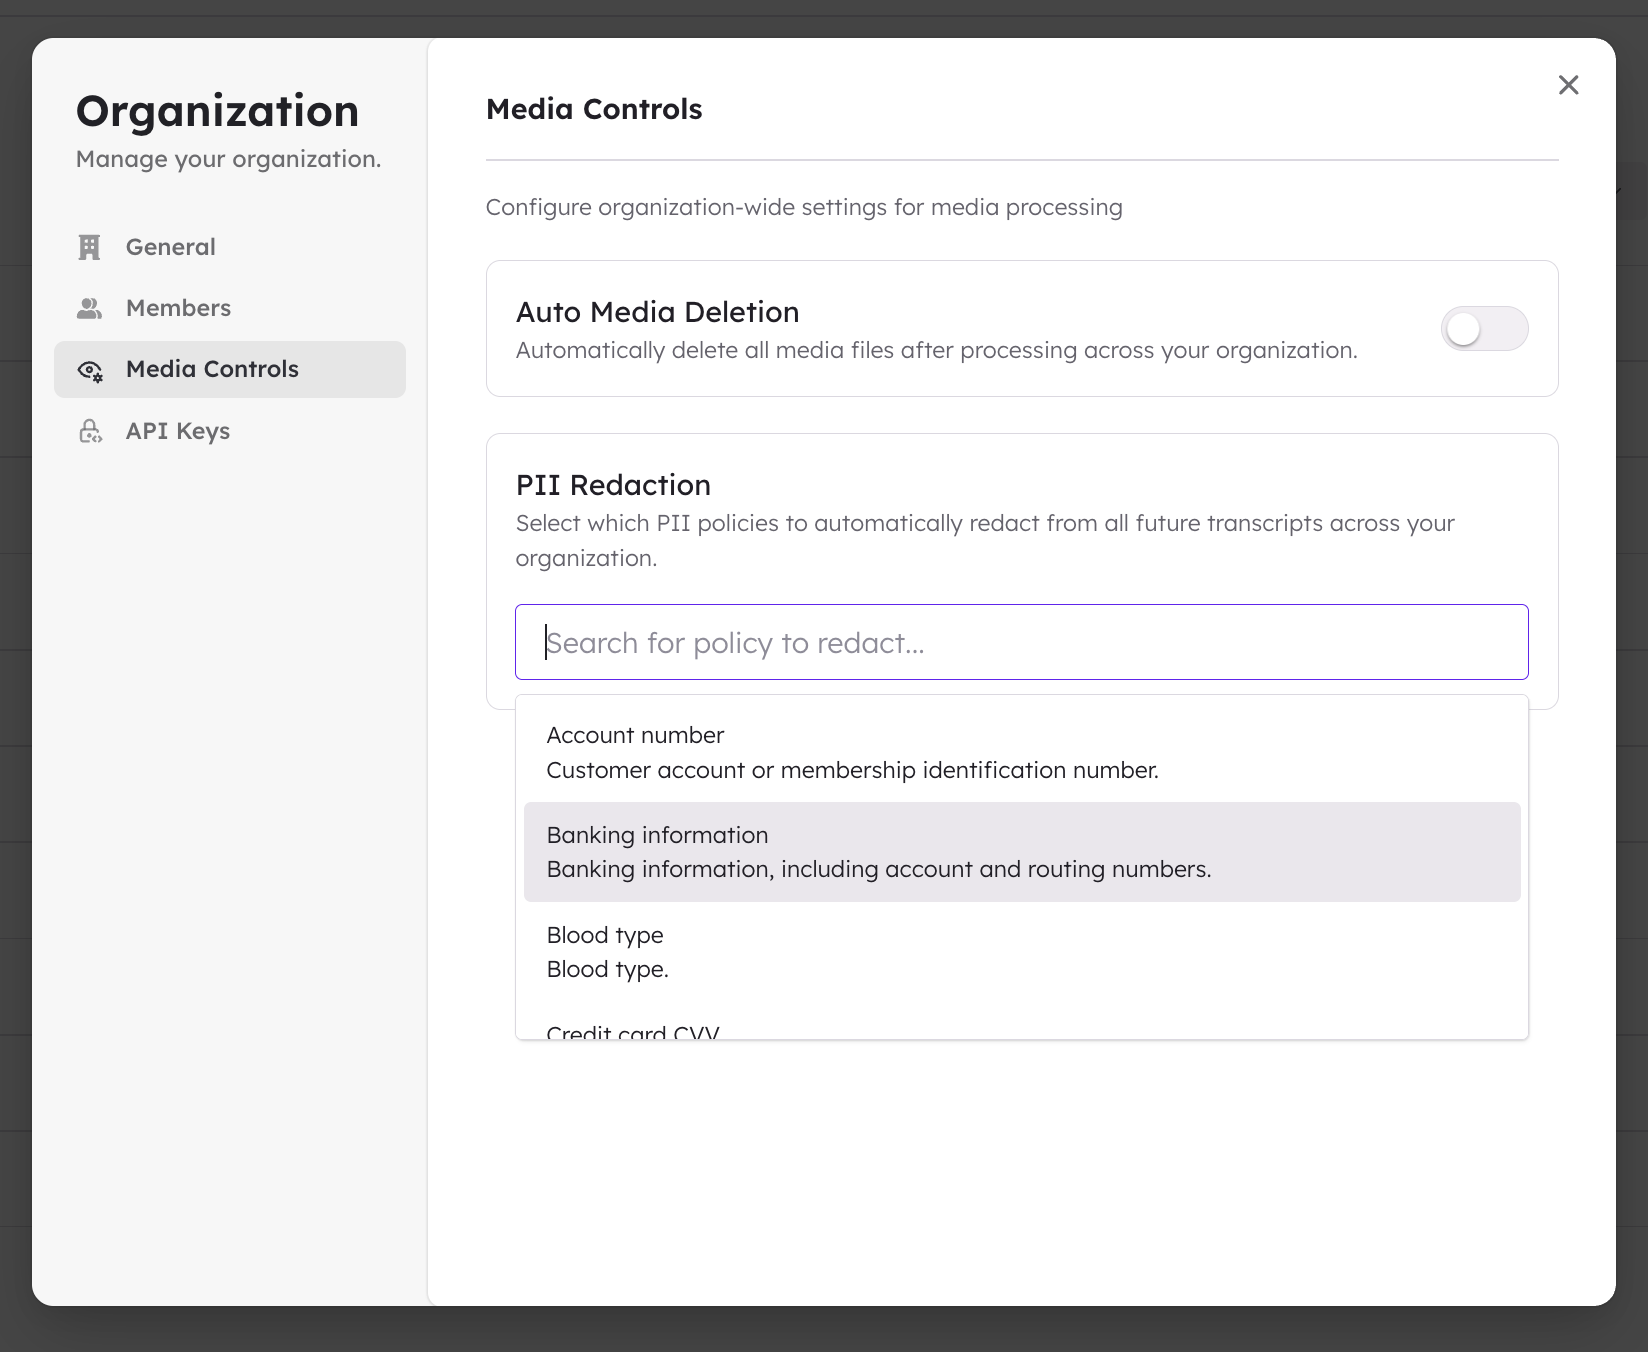Click the eye-gear icon beside Media Controls

point(90,371)
